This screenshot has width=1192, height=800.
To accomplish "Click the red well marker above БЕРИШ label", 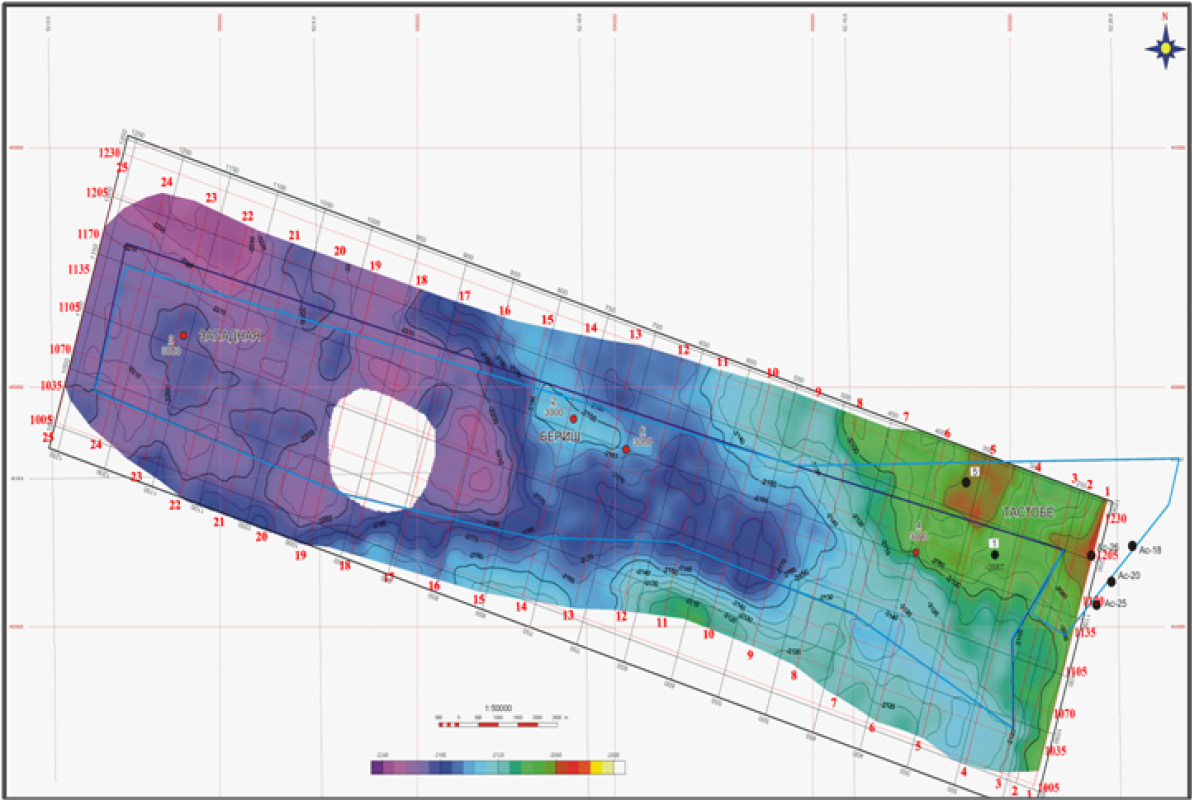I will pyautogui.click(x=573, y=419).
